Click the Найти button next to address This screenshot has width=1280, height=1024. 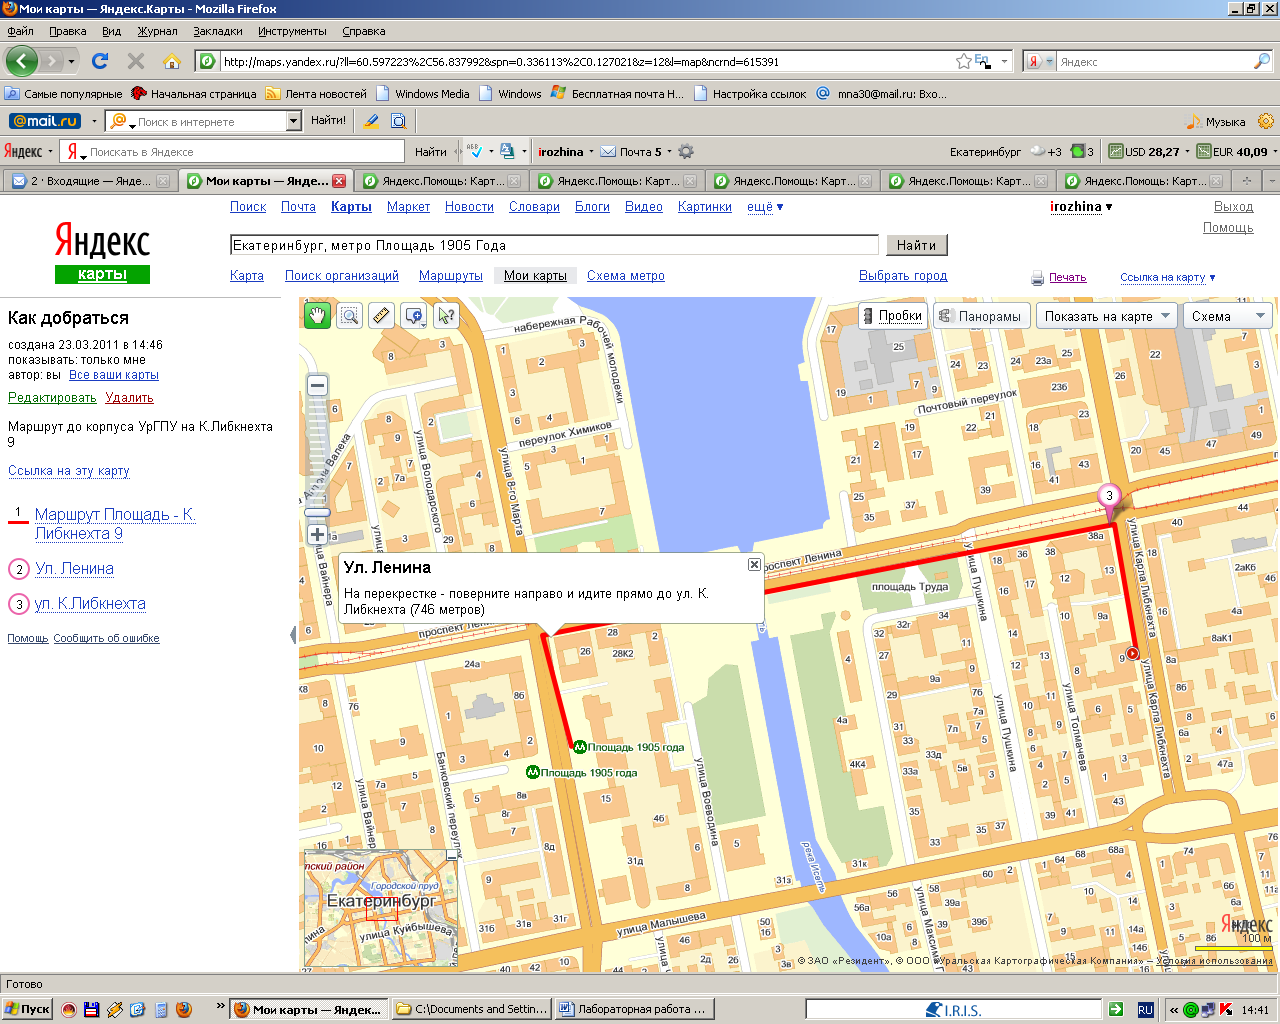(x=916, y=245)
